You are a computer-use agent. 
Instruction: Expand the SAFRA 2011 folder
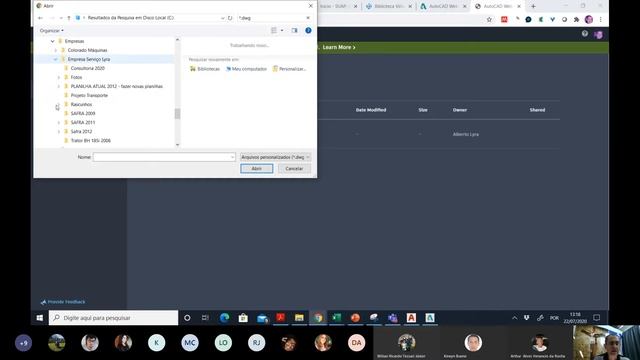coord(59,122)
